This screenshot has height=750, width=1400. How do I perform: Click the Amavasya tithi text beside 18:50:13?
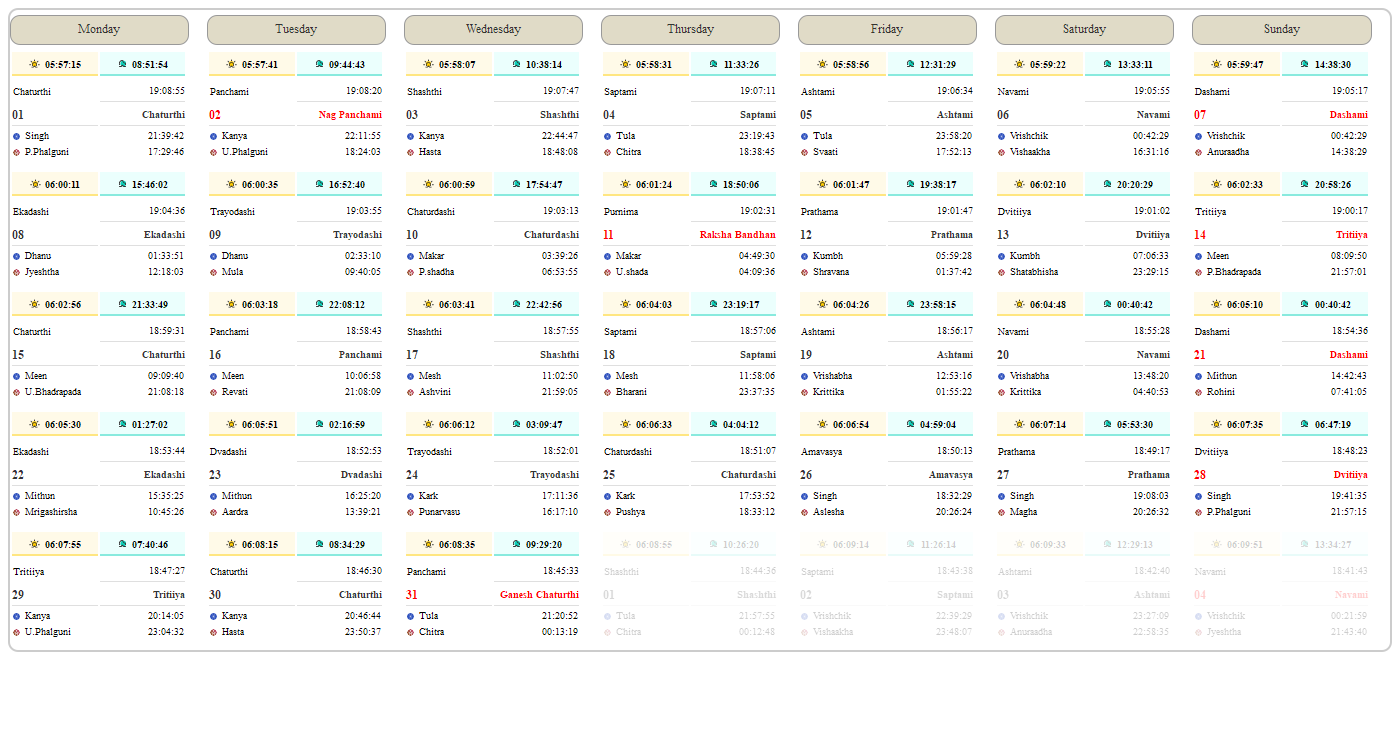click(x=822, y=452)
